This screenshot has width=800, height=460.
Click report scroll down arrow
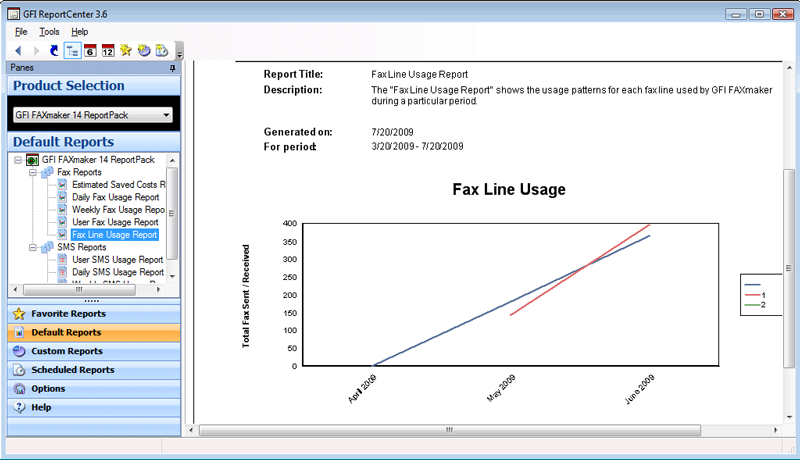coord(789,417)
